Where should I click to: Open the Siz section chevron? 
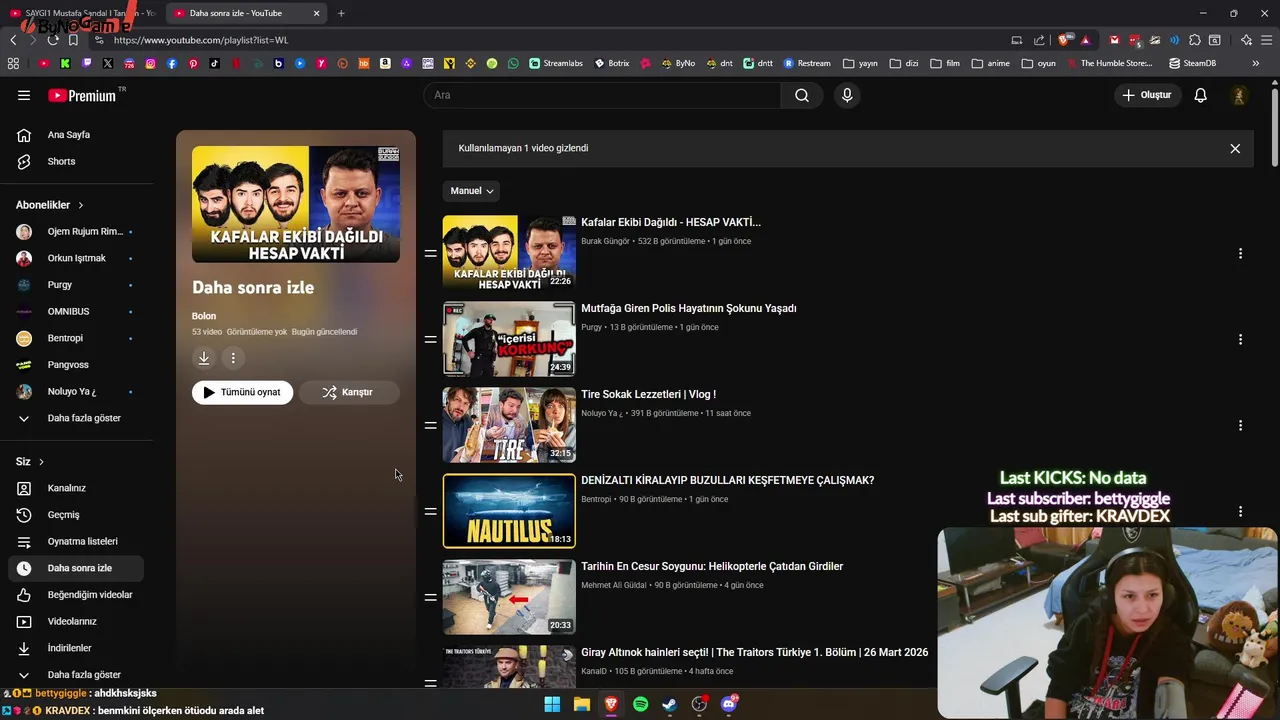pyautogui.click(x=41, y=462)
